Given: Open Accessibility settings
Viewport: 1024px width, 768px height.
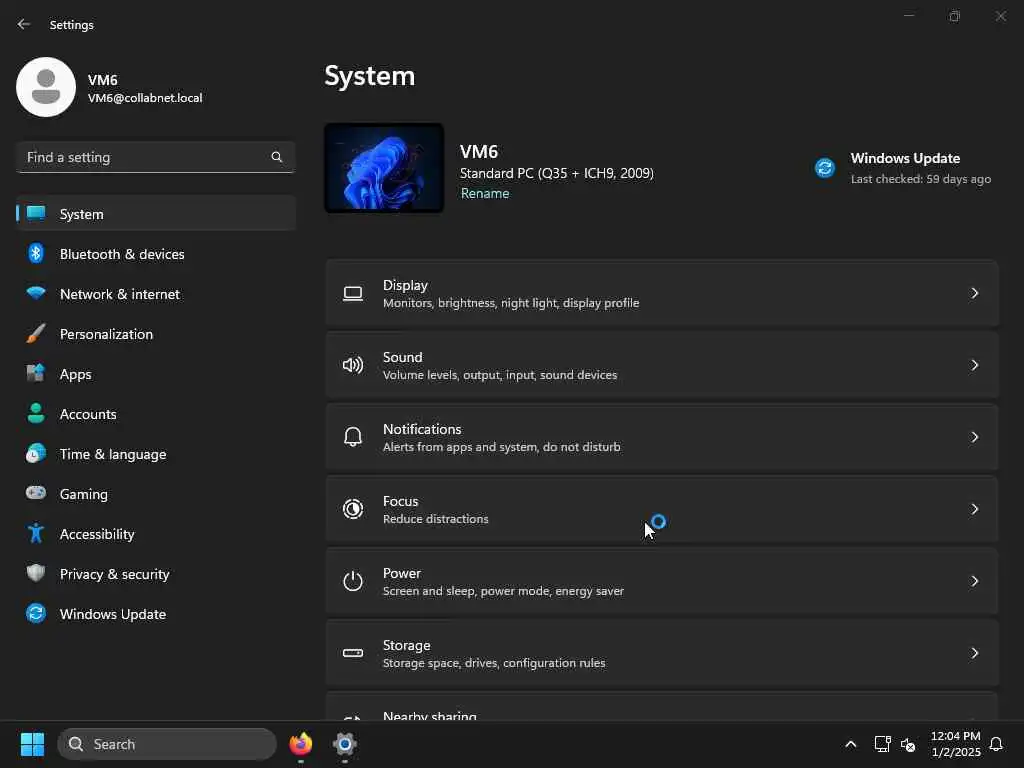Looking at the screenshot, I should pyautogui.click(x=156, y=534).
